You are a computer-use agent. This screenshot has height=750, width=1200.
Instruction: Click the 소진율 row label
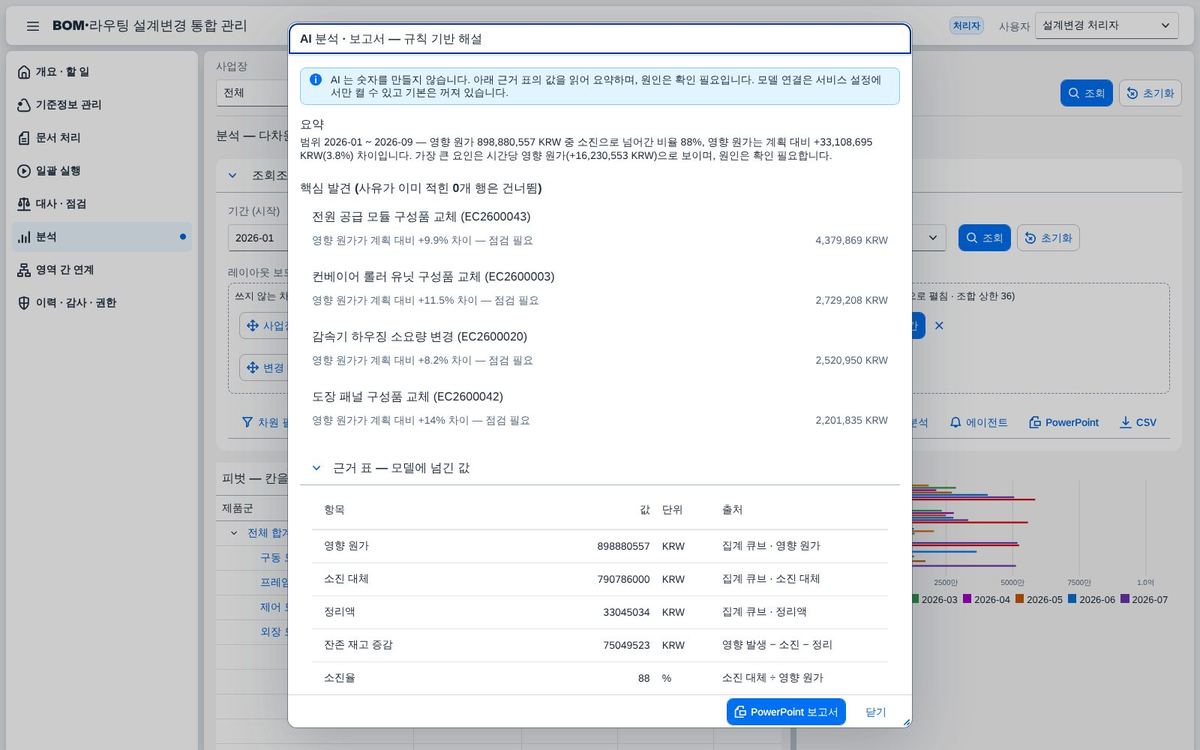pos(339,678)
